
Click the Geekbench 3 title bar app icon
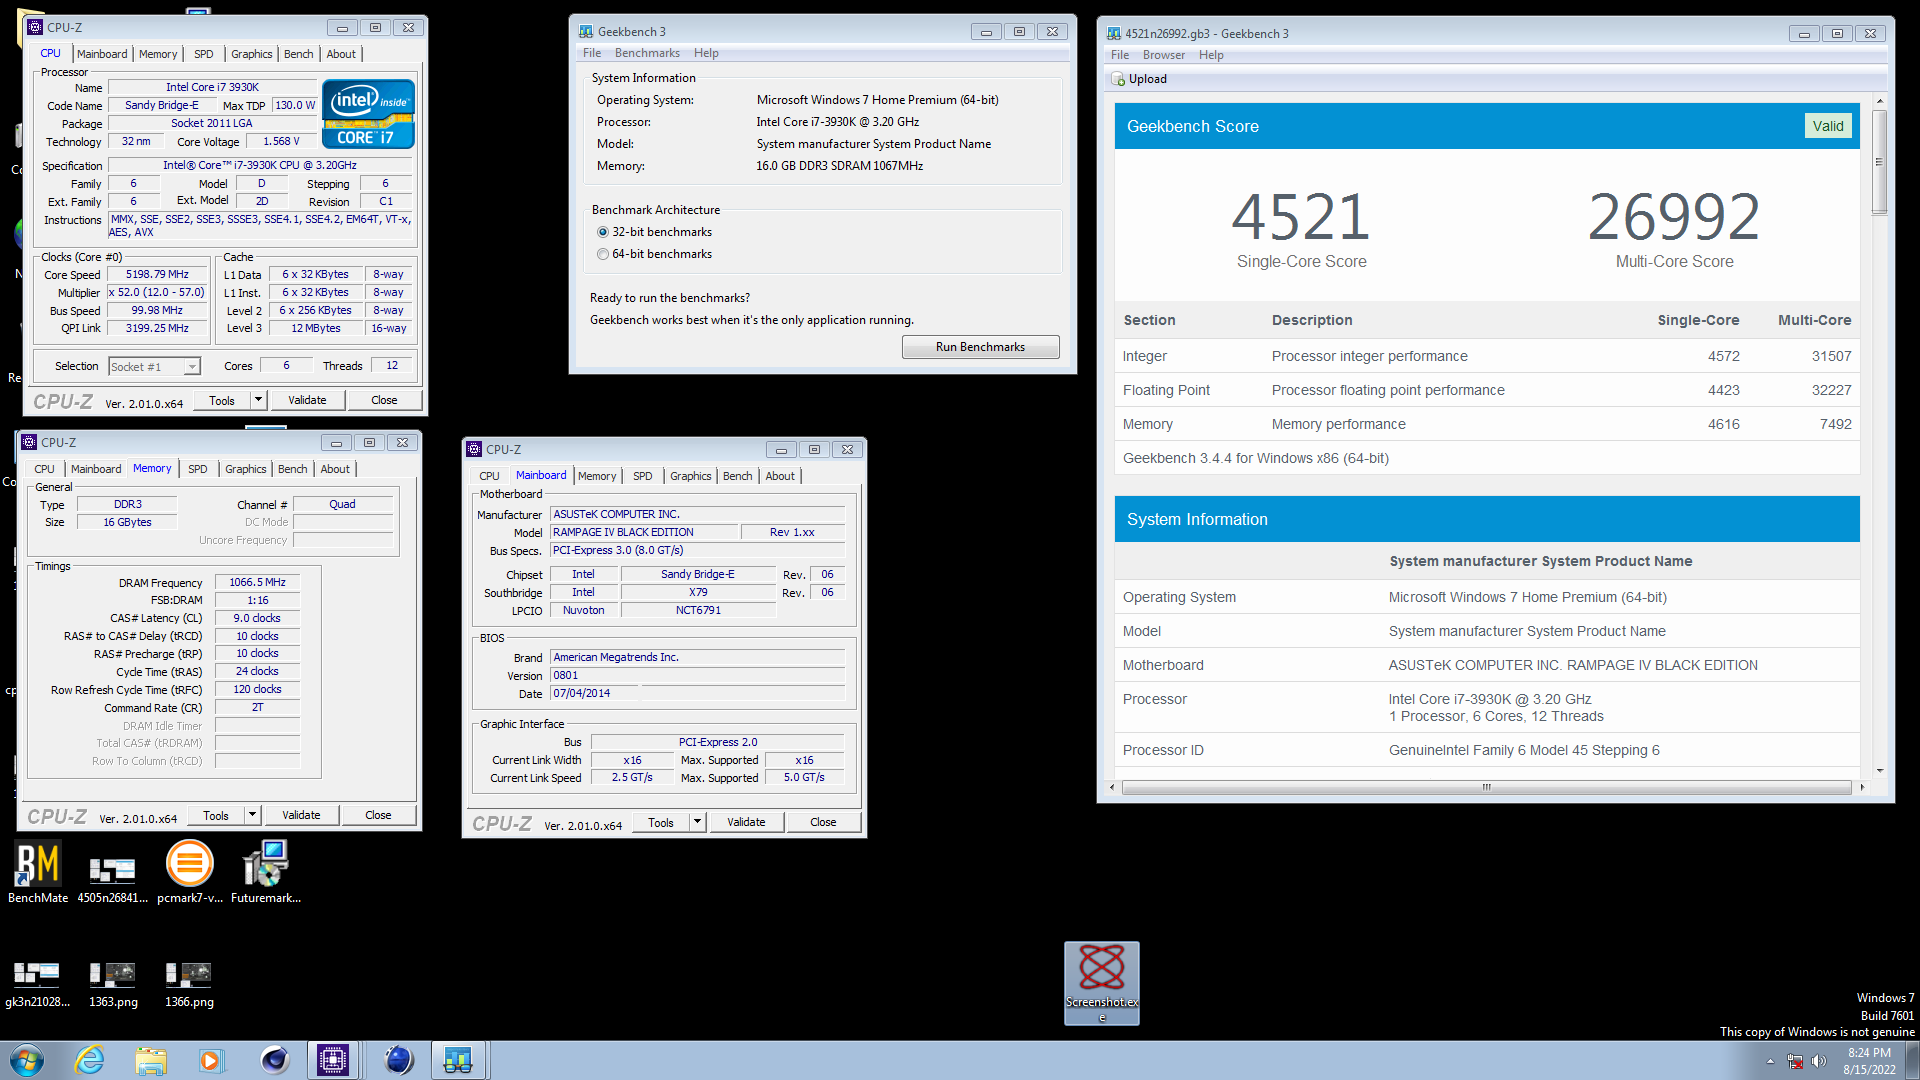(x=585, y=31)
